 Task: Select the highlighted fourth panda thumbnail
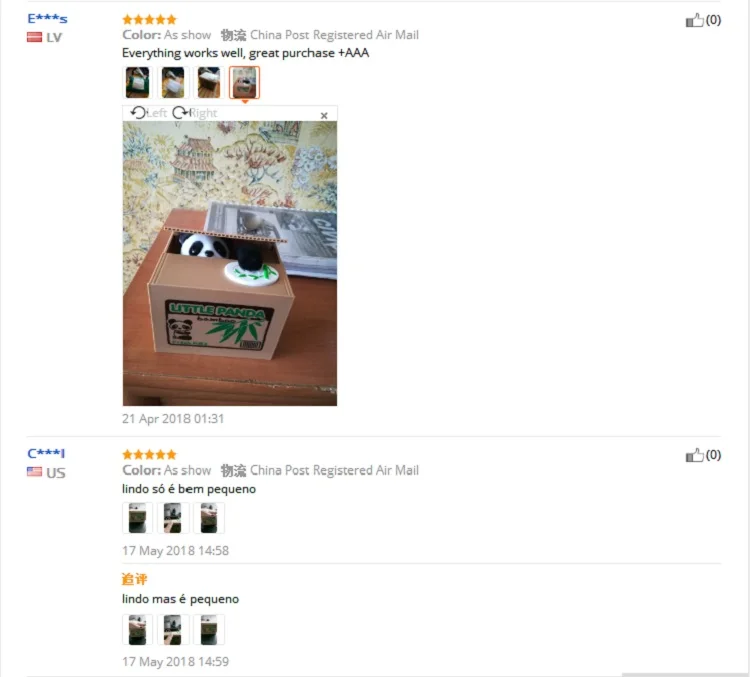click(x=244, y=82)
